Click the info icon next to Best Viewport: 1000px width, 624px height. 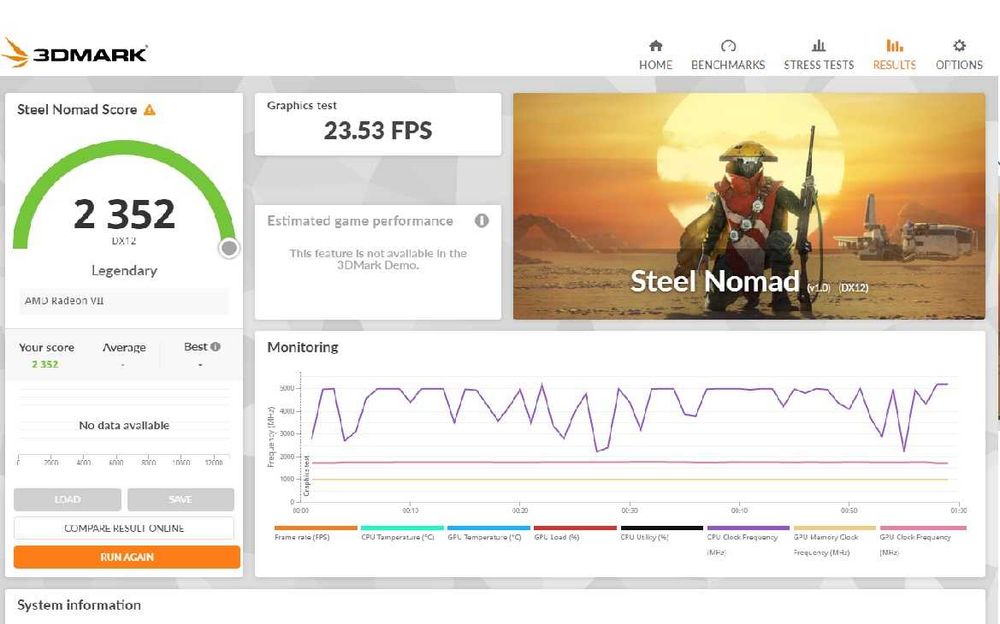pyautogui.click(x=216, y=346)
